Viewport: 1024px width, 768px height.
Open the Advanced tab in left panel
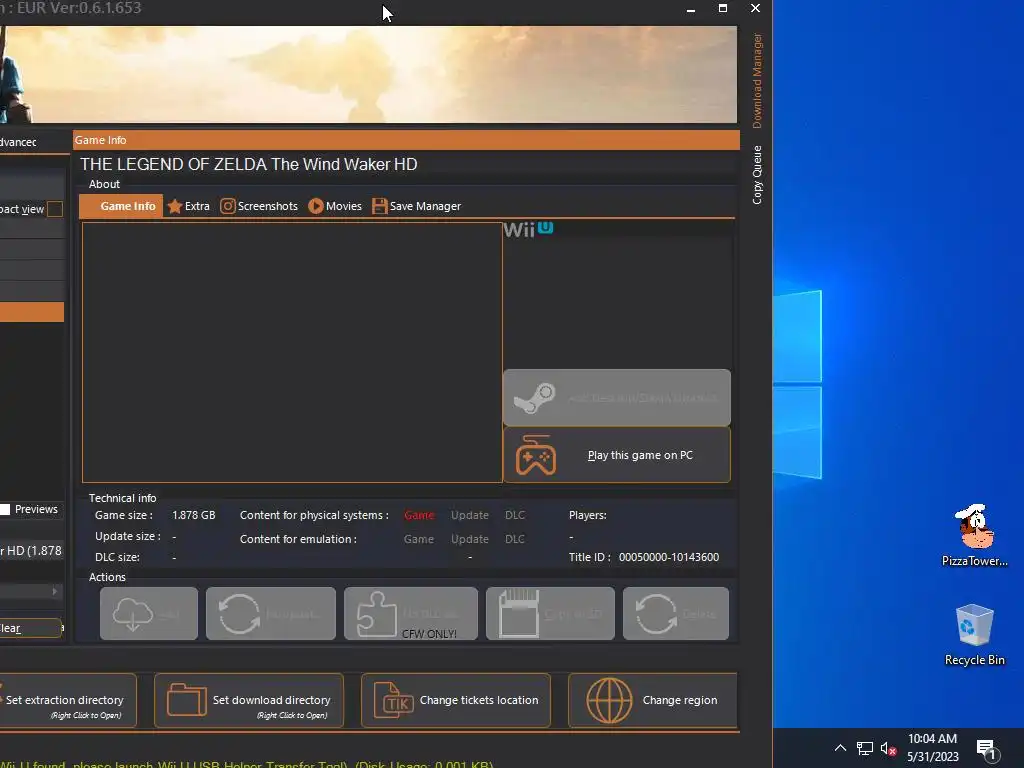[x=18, y=142]
